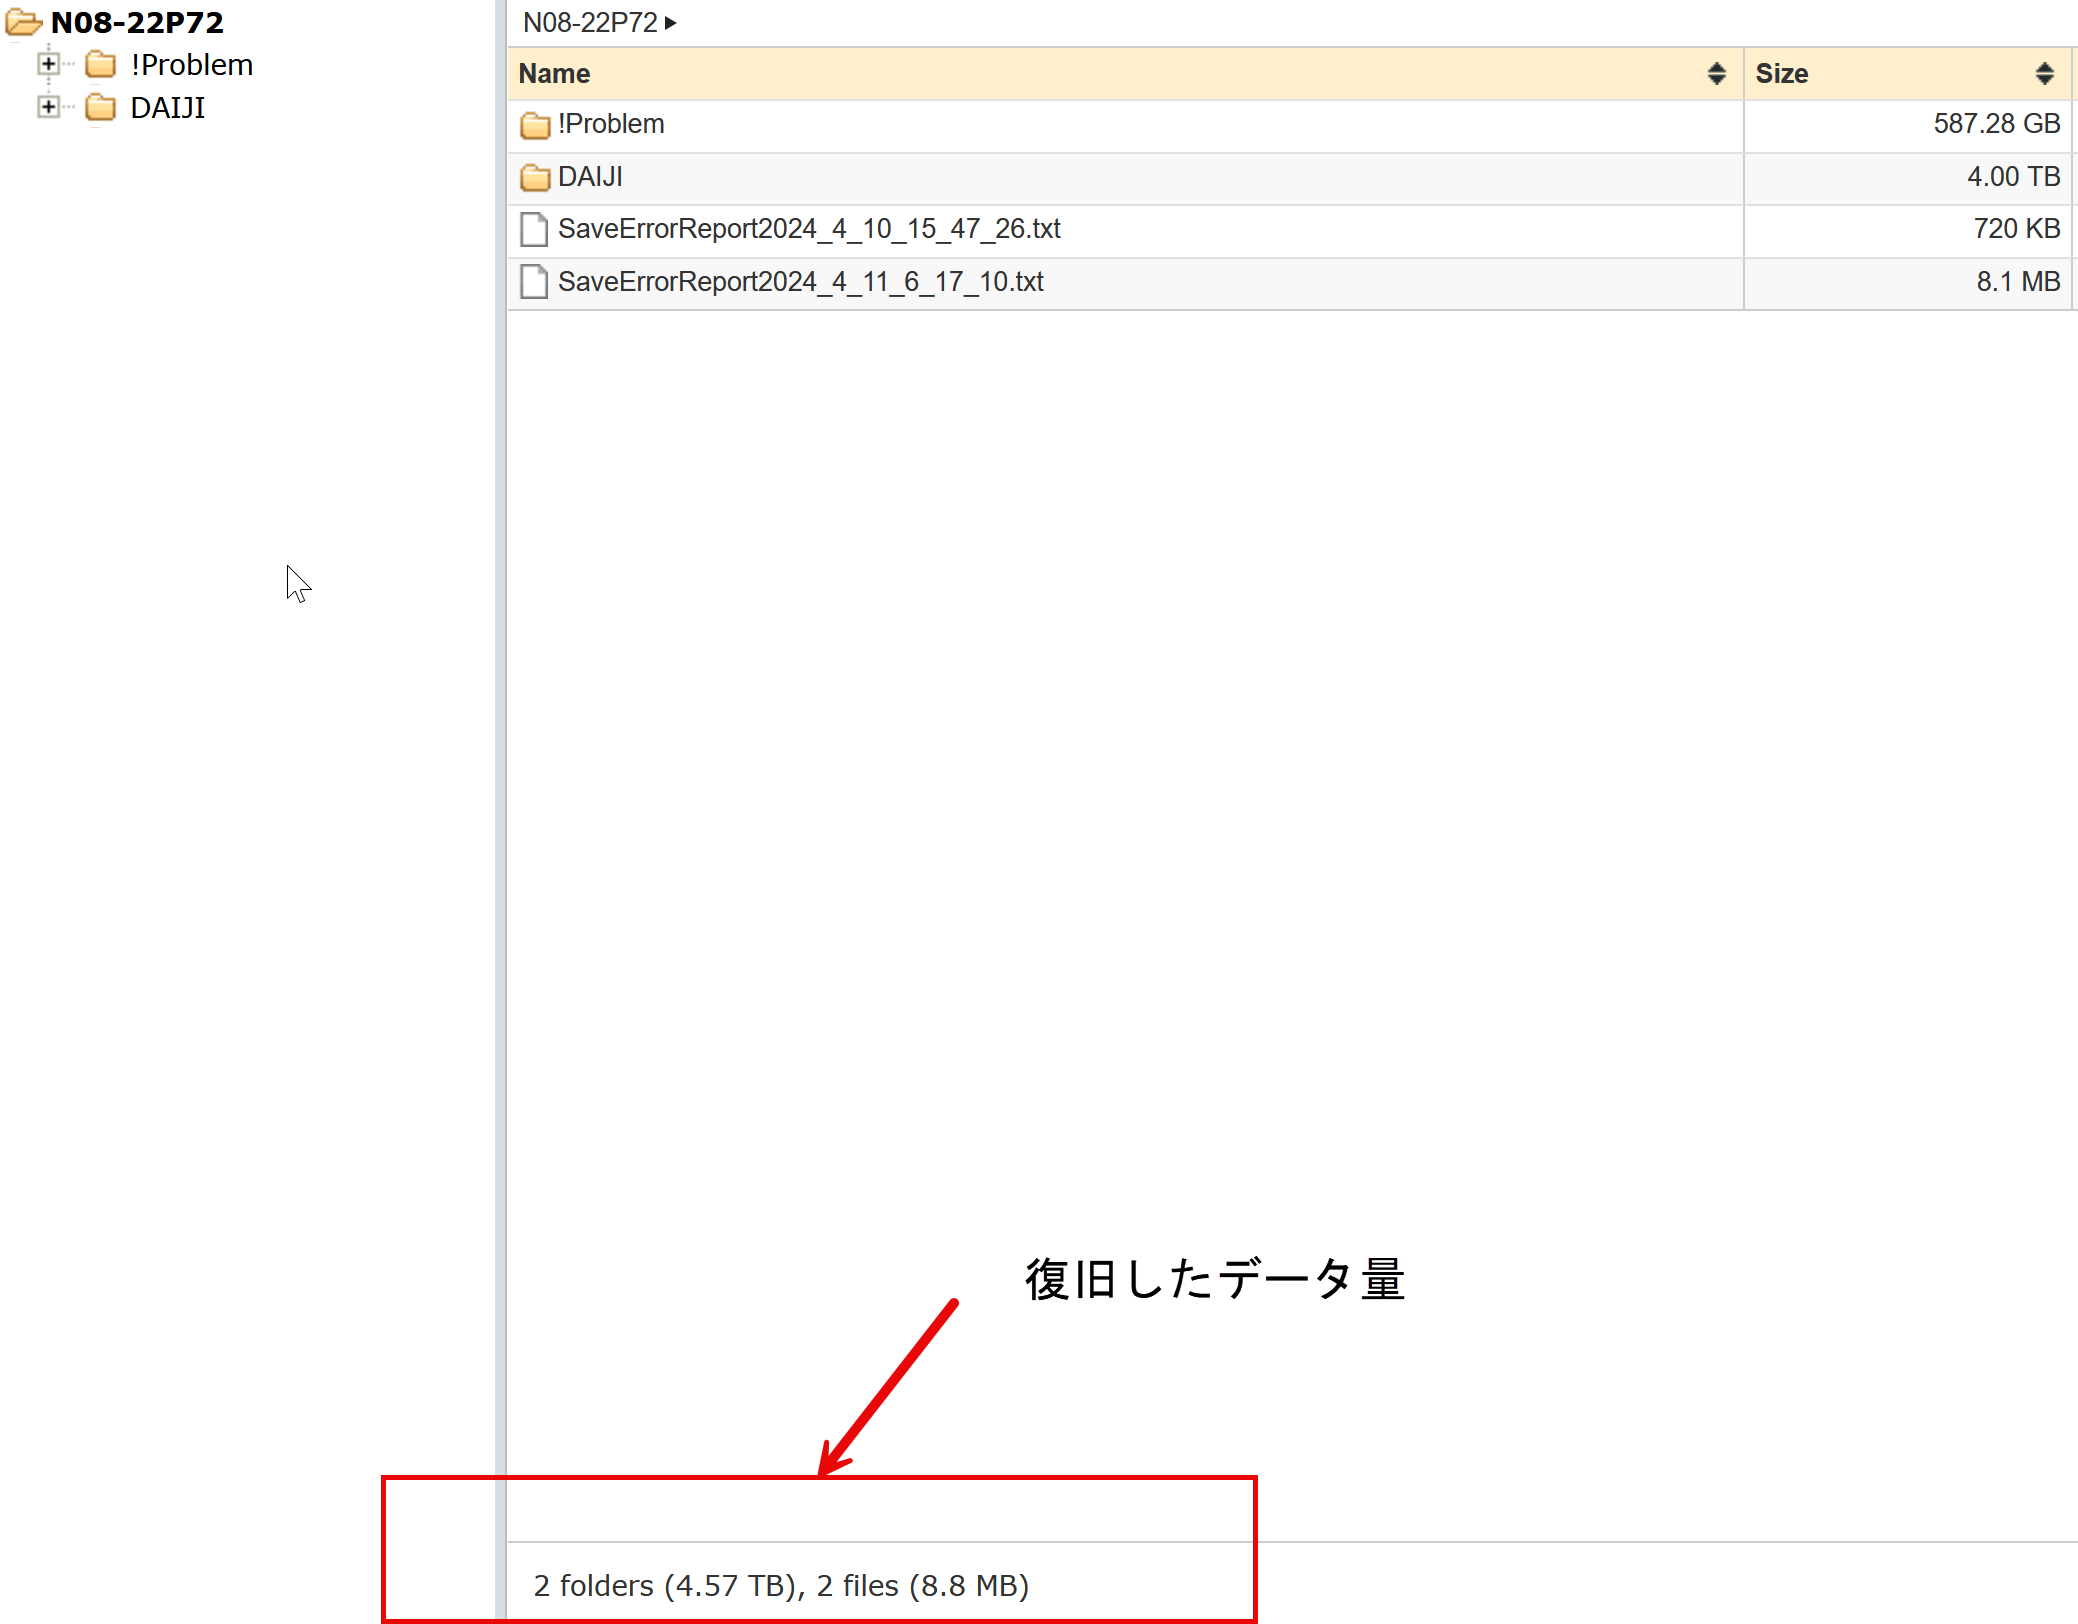2078x1624 pixels.
Task: Open the DAIJI folder row name
Action: [x=590, y=177]
